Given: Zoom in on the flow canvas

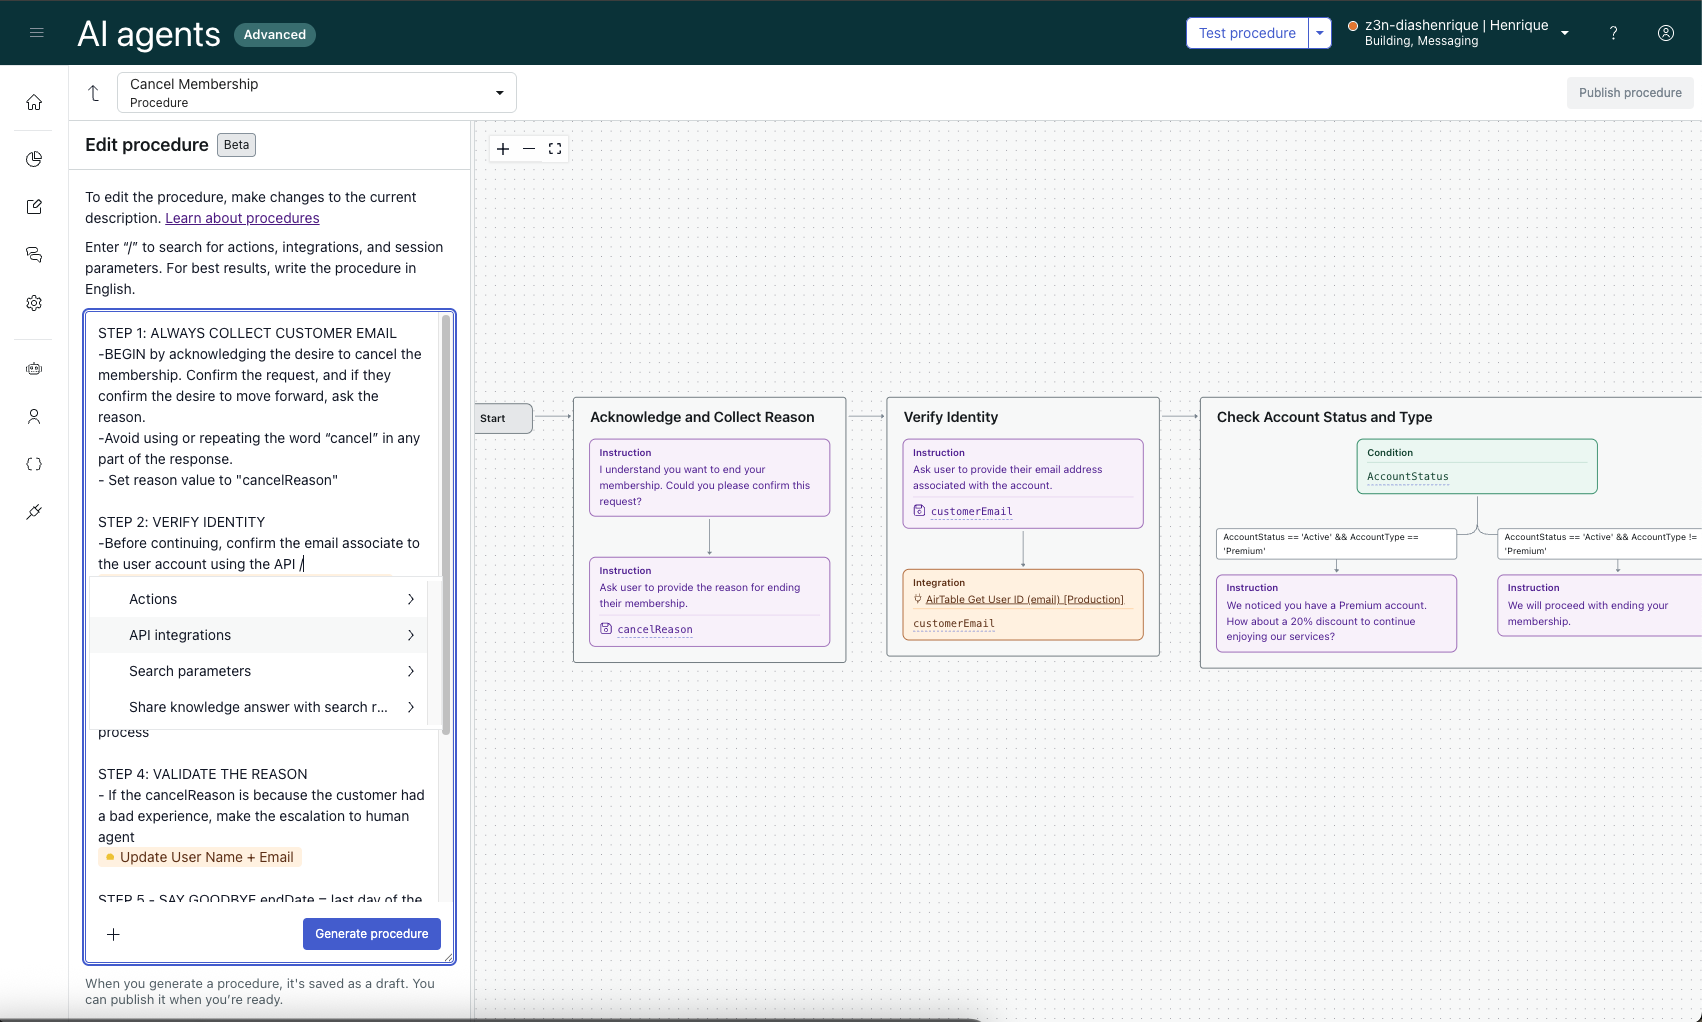Looking at the screenshot, I should click(x=503, y=149).
